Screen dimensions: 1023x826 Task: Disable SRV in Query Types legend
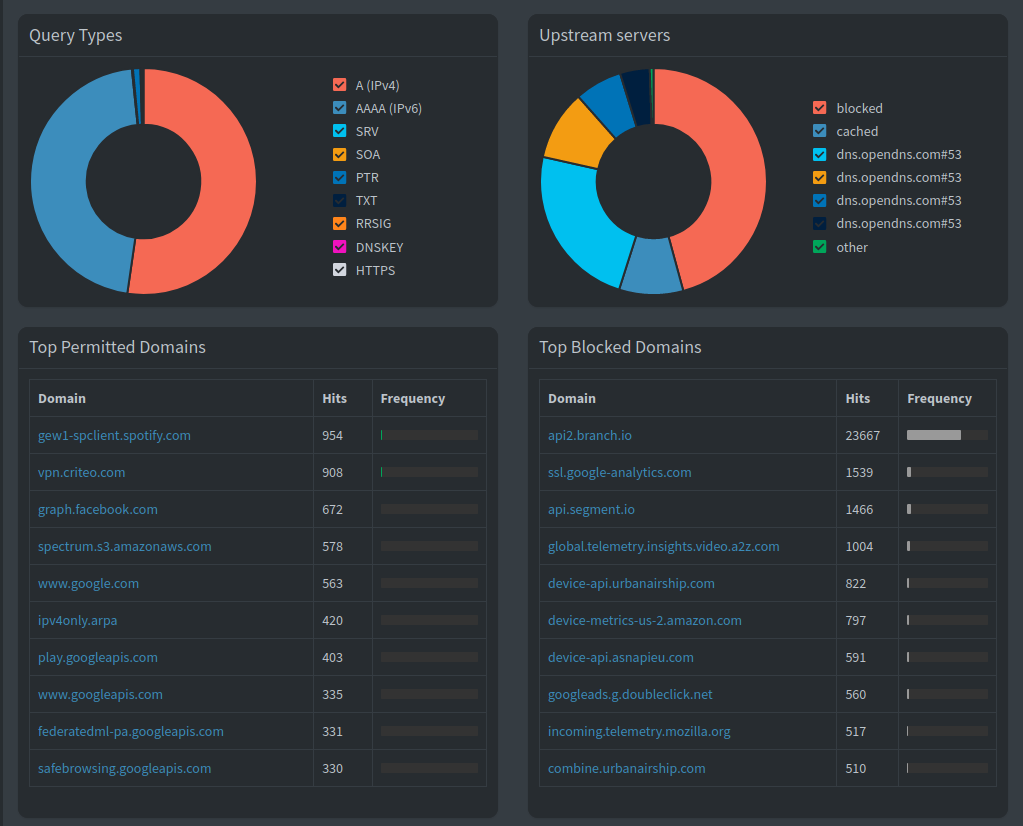pyautogui.click(x=339, y=131)
